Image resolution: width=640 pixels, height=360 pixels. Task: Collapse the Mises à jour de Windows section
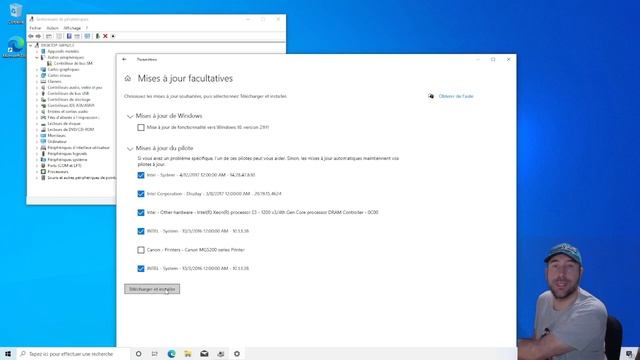tap(130, 117)
